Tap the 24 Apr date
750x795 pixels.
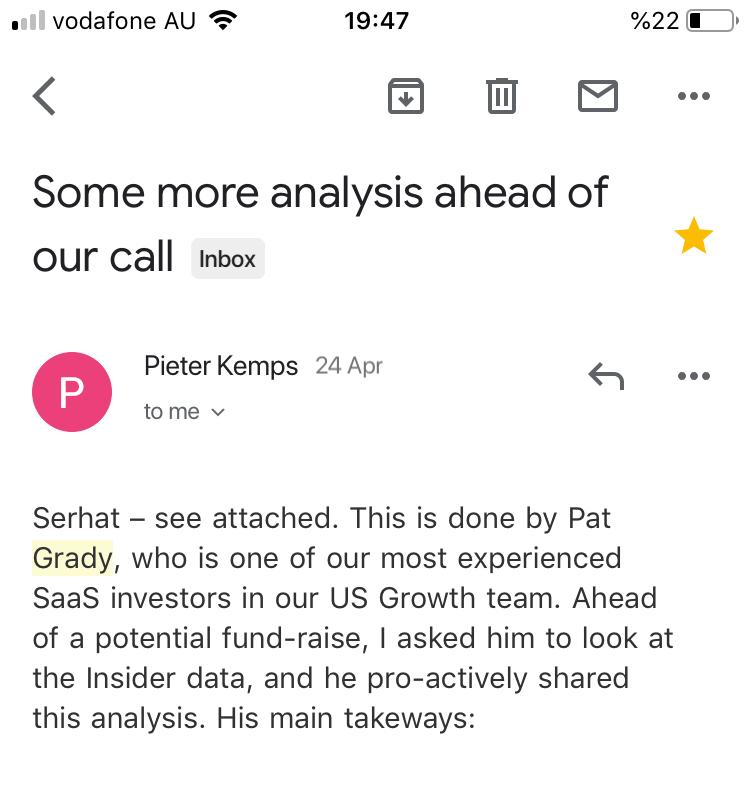[x=349, y=366]
